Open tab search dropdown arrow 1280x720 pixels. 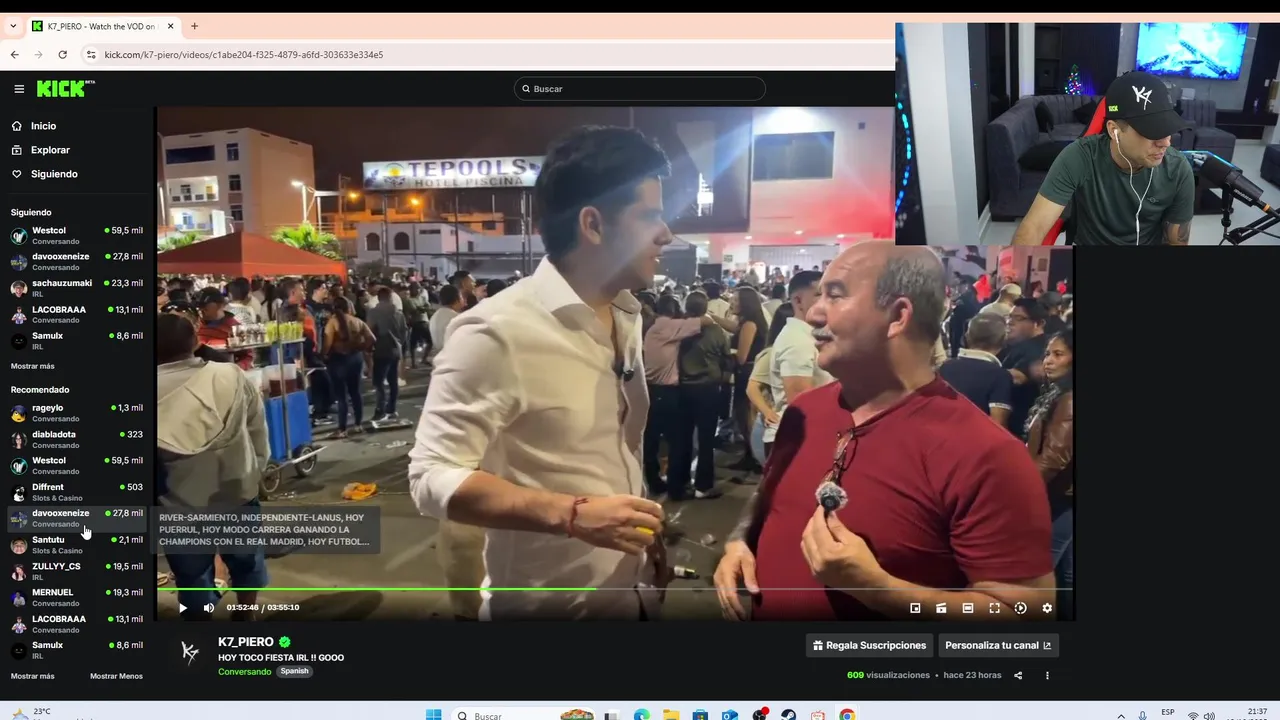[x=12, y=26]
